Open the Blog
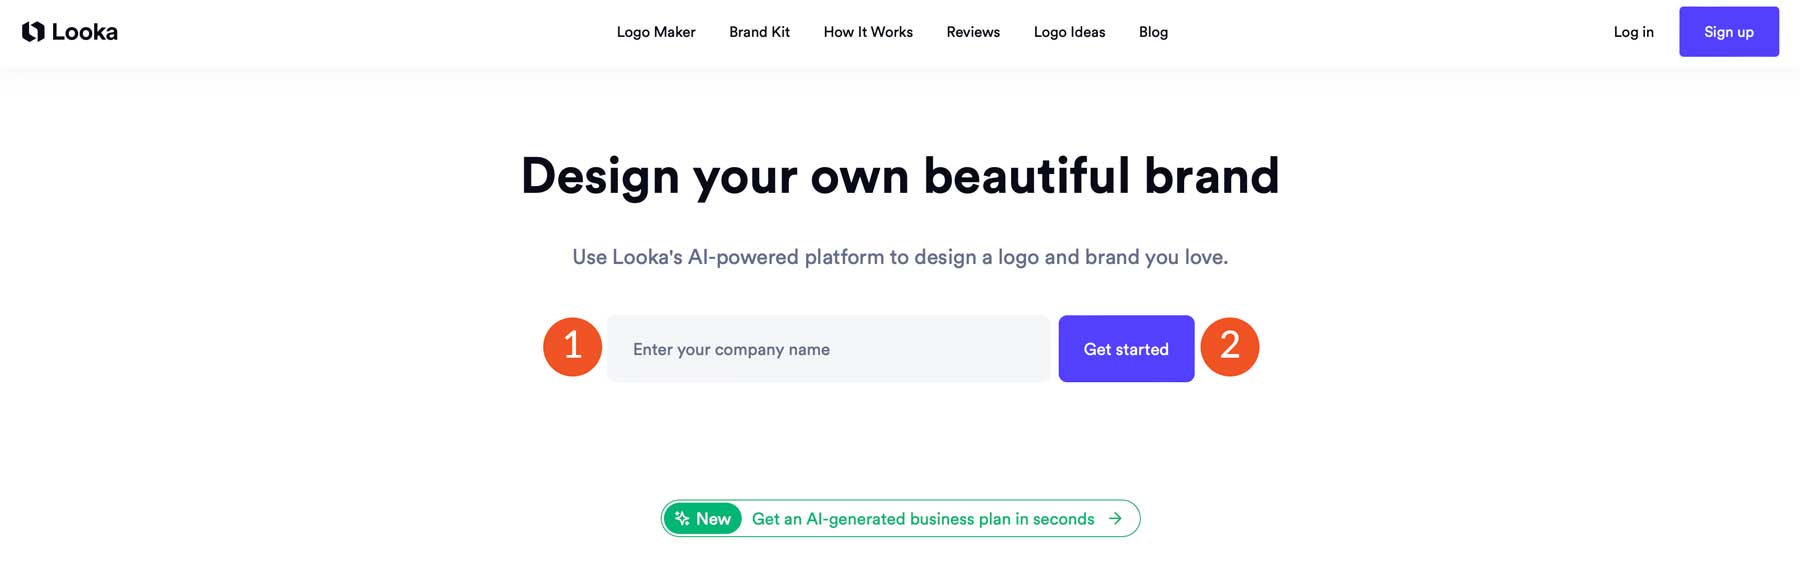 pos(1153,31)
